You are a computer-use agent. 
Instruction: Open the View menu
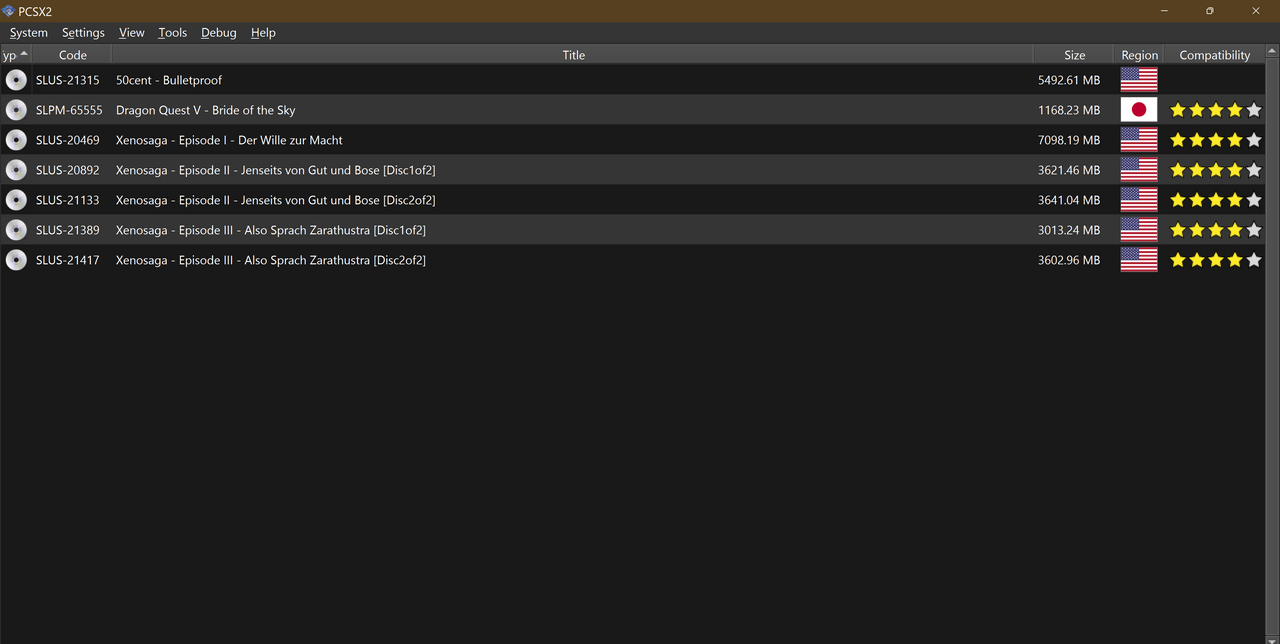pos(132,33)
